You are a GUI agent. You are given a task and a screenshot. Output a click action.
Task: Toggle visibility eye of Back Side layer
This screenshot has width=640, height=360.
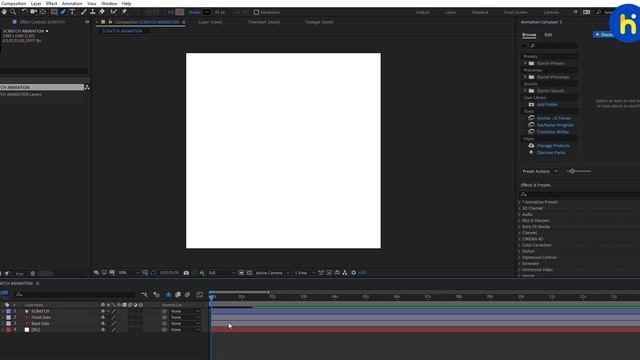[103, 323]
